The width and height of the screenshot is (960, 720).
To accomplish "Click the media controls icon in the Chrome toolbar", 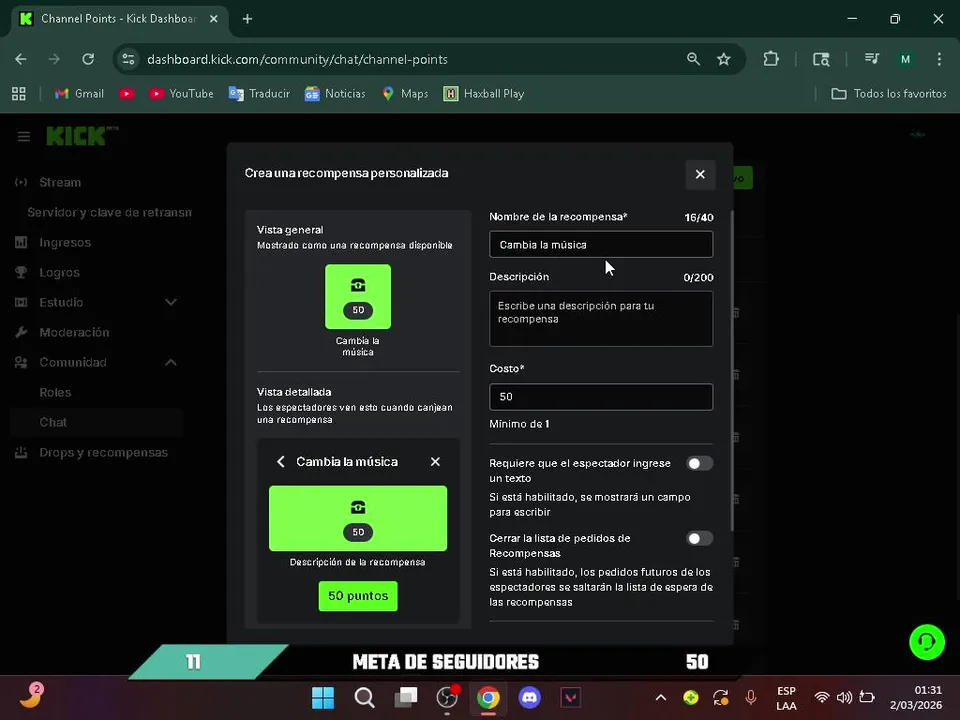I will click(x=871, y=59).
